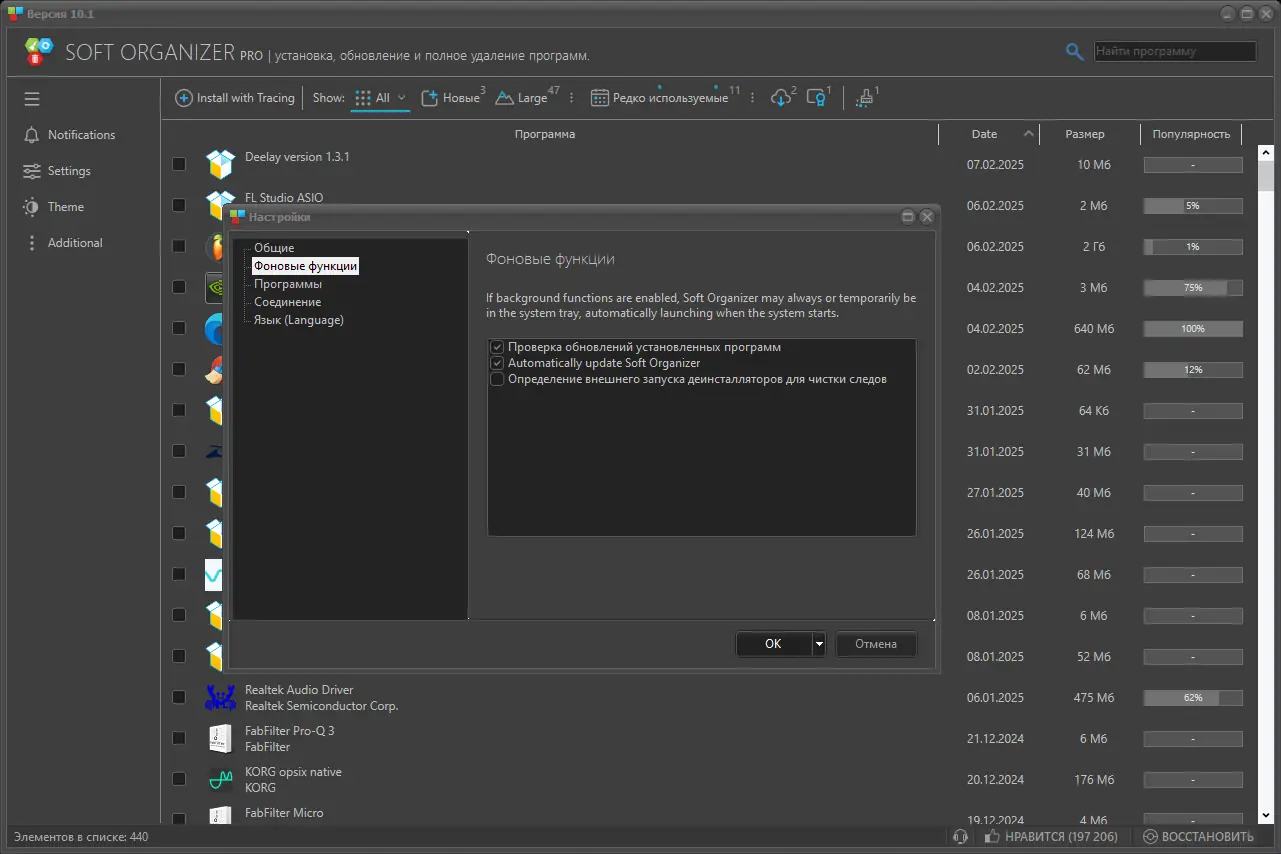Screen dimensions: 1281x854
Task: Click the 75% popularity bar
Action: click(1193, 288)
